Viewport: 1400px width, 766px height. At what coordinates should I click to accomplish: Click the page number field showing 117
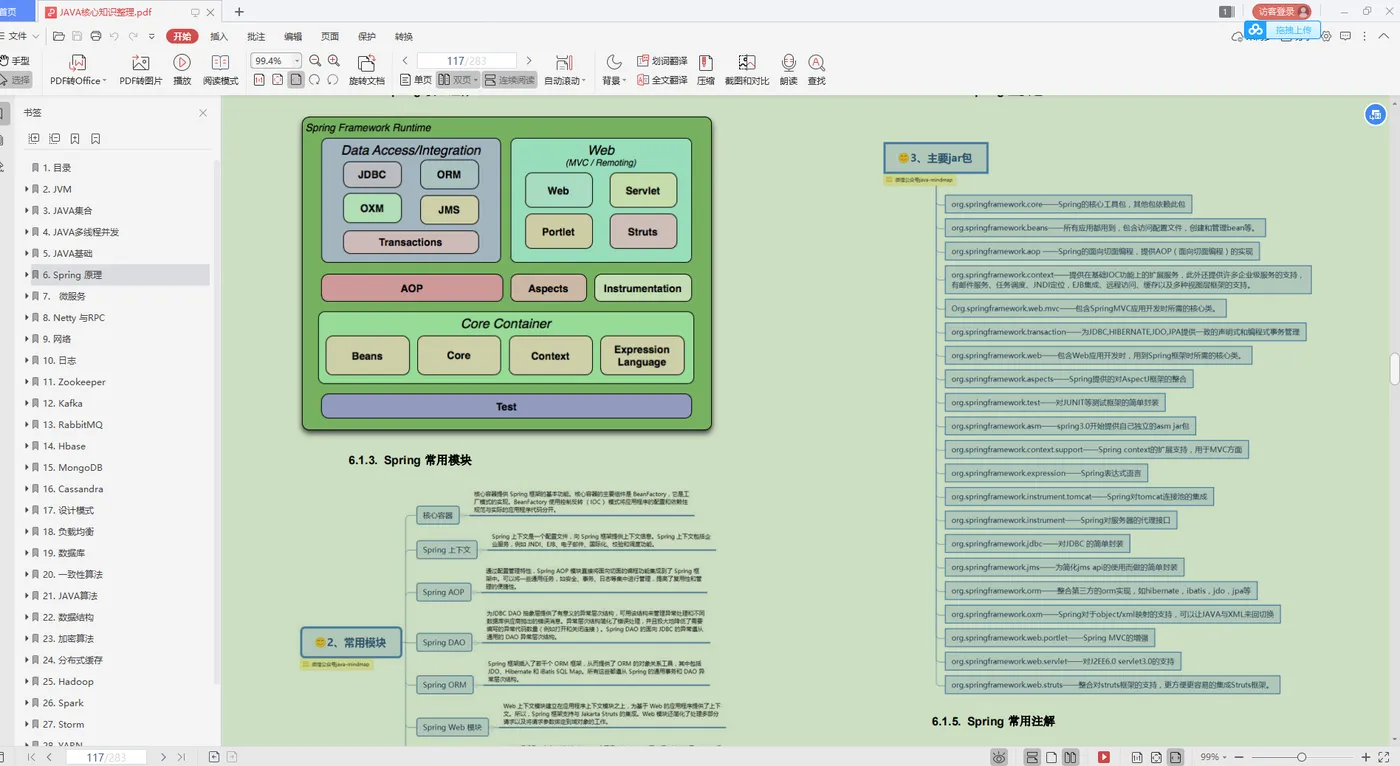click(466, 61)
